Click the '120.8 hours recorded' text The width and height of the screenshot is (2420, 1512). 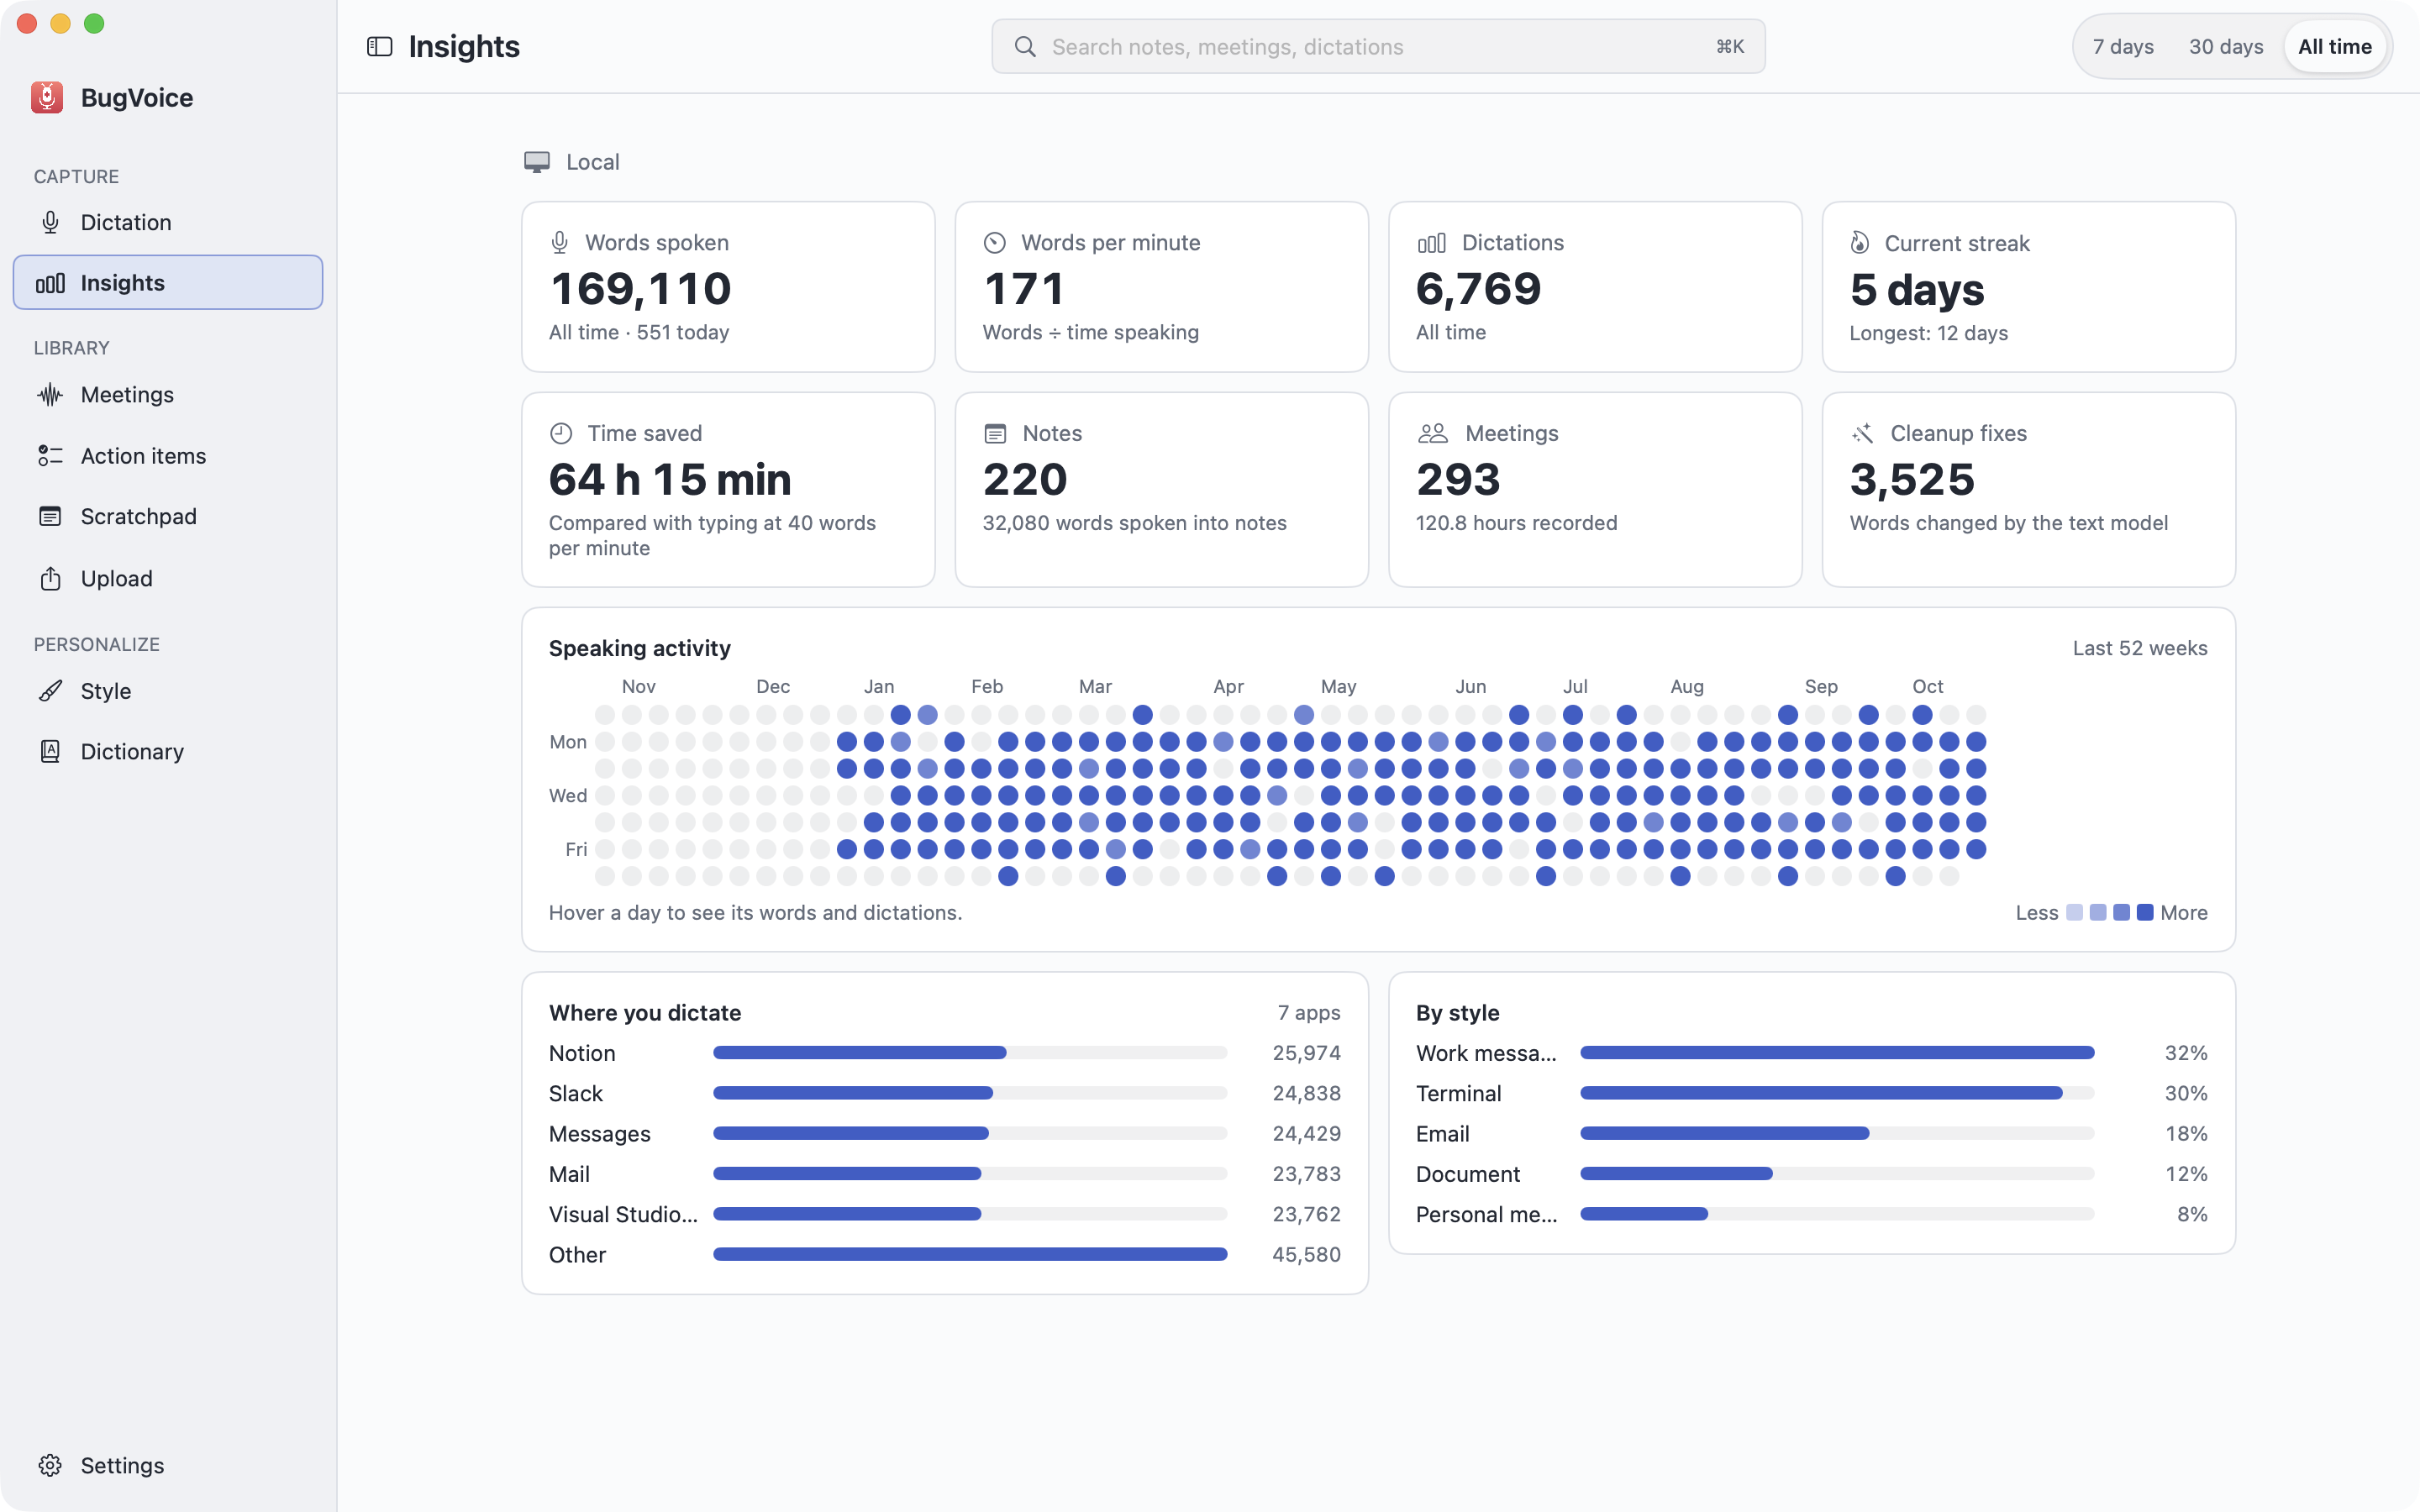[1516, 523]
